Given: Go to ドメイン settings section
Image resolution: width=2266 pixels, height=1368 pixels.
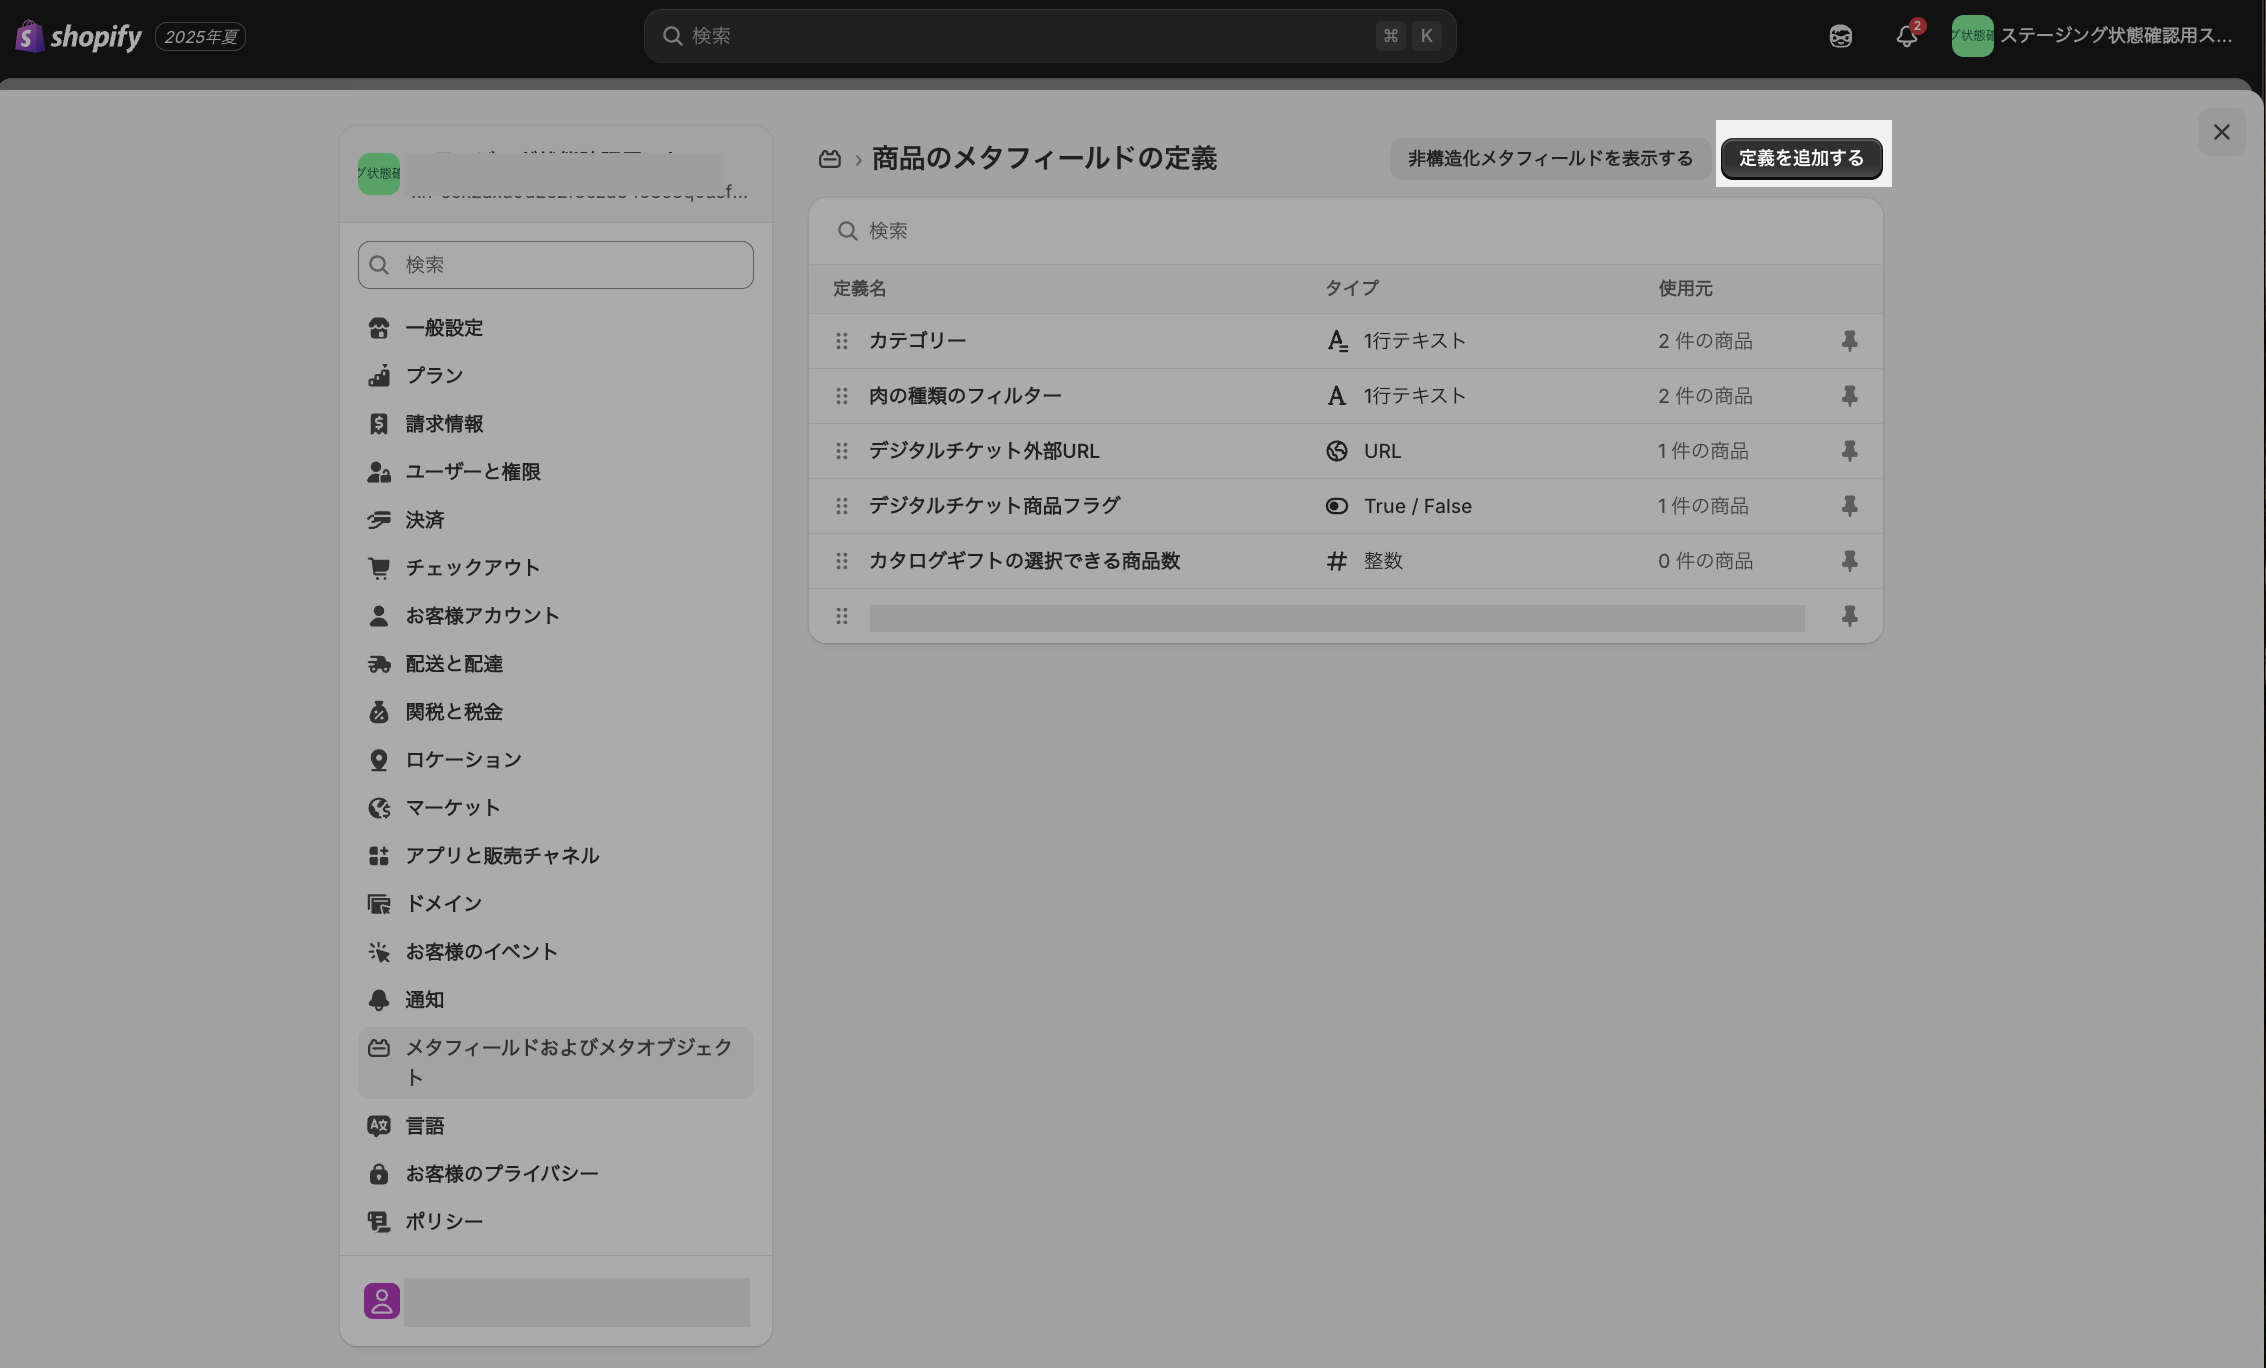Looking at the screenshot, I should [x=443, y=904].
